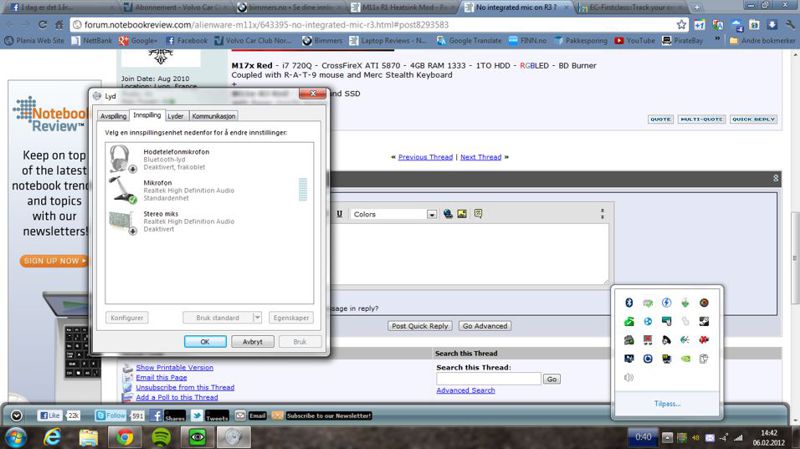Open Show Printable Version link
800x449 pixels.
point(174,367)
